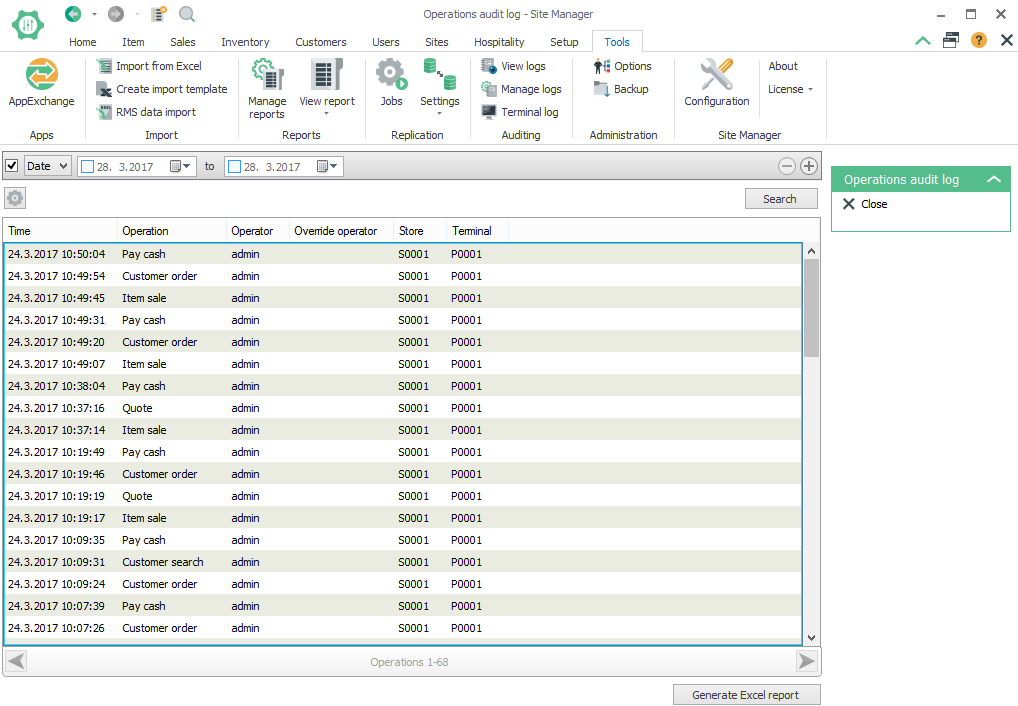Screen dimensions: 1018x706
Task: Click the Generate Excel report button
Action: [746, 694]
